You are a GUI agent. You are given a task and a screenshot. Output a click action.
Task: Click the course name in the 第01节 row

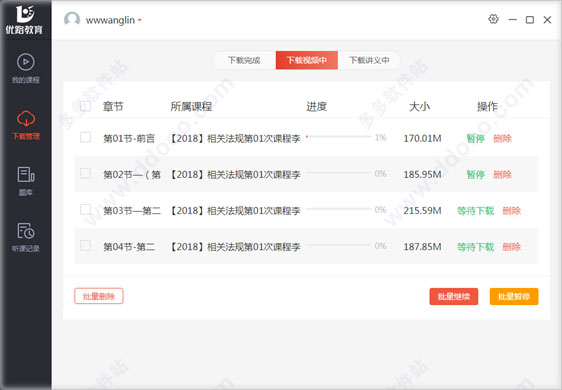(x=234, y=138)
